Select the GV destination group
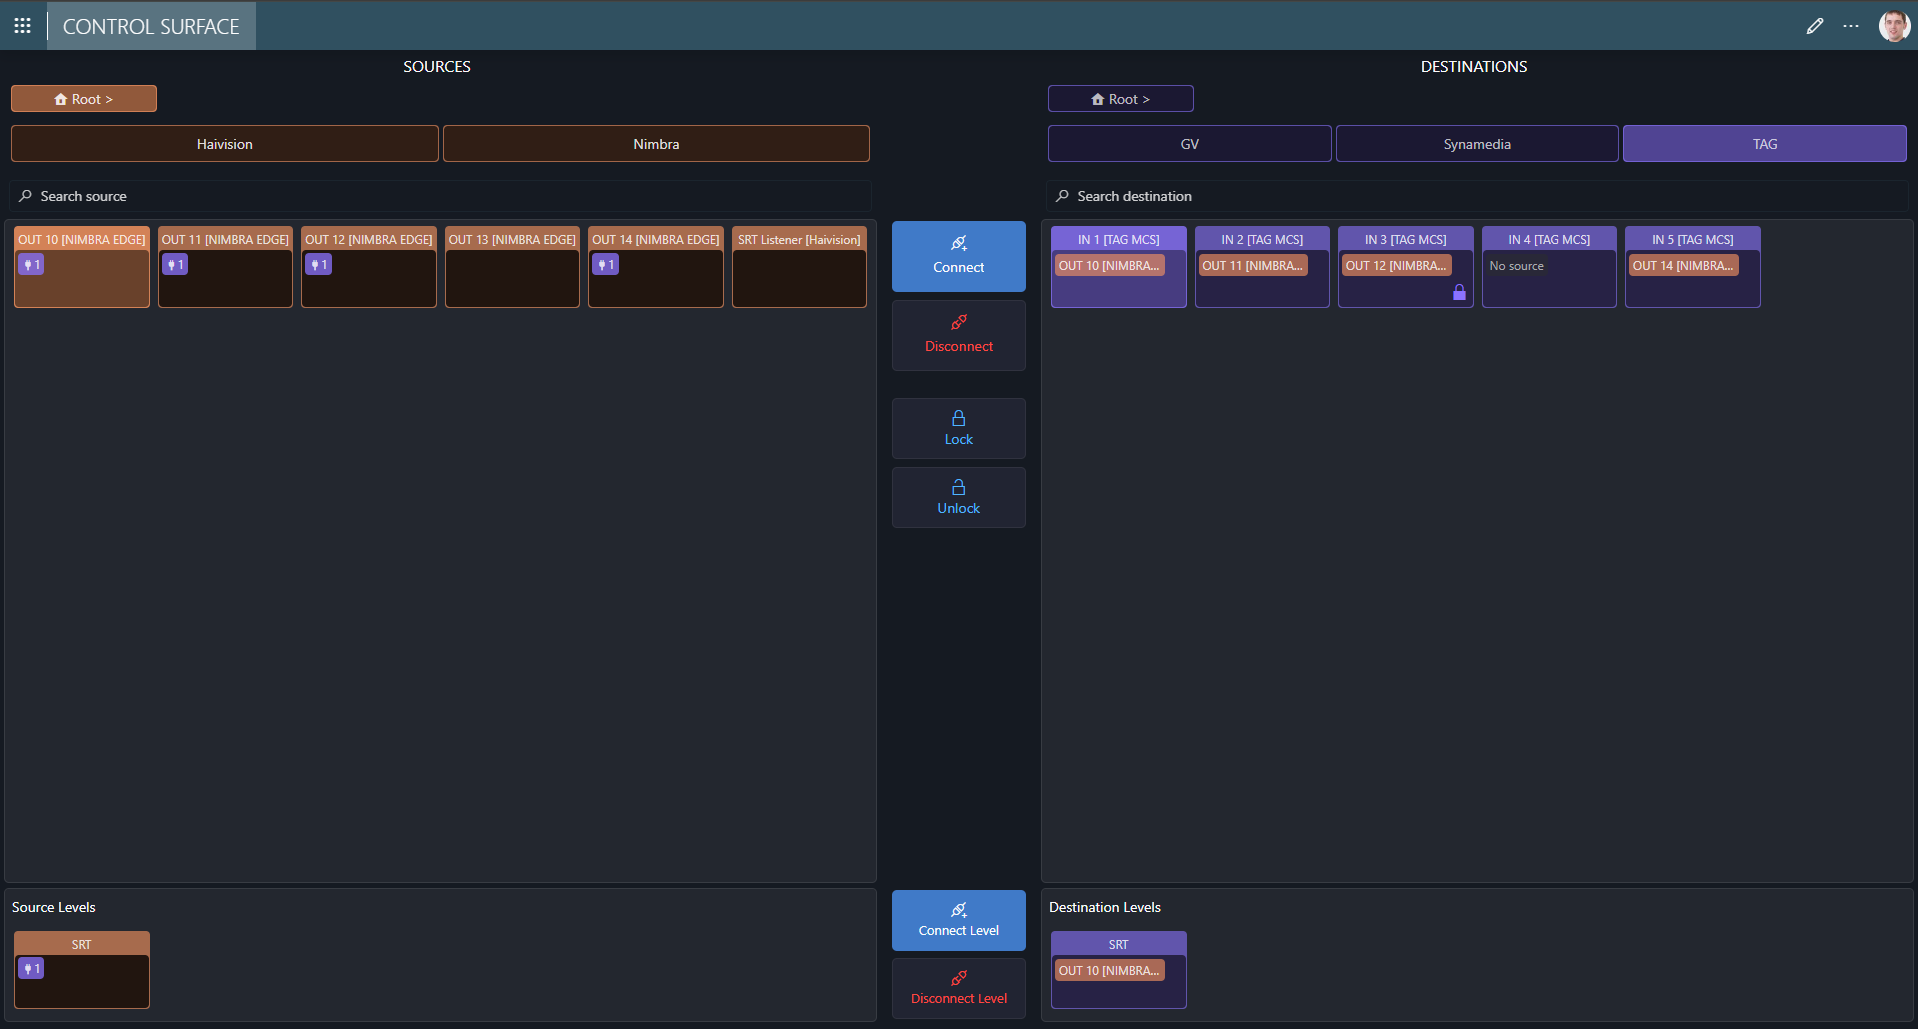Image resolution: width=1918 pixels, height=1029 pixels. coord(1188,143)
